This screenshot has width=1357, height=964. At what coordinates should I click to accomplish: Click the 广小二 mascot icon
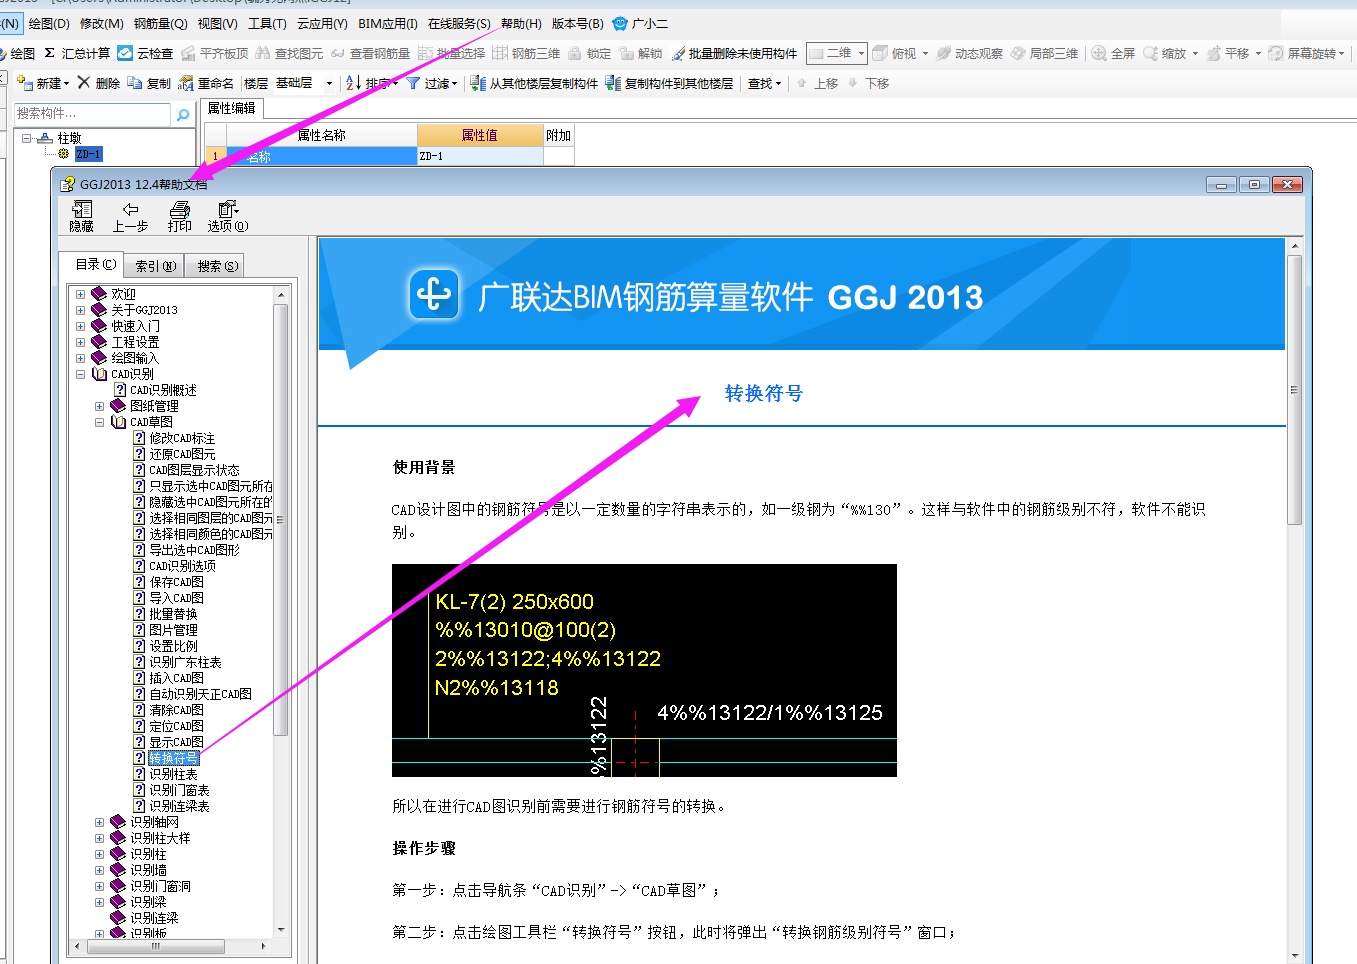(620, 23)
